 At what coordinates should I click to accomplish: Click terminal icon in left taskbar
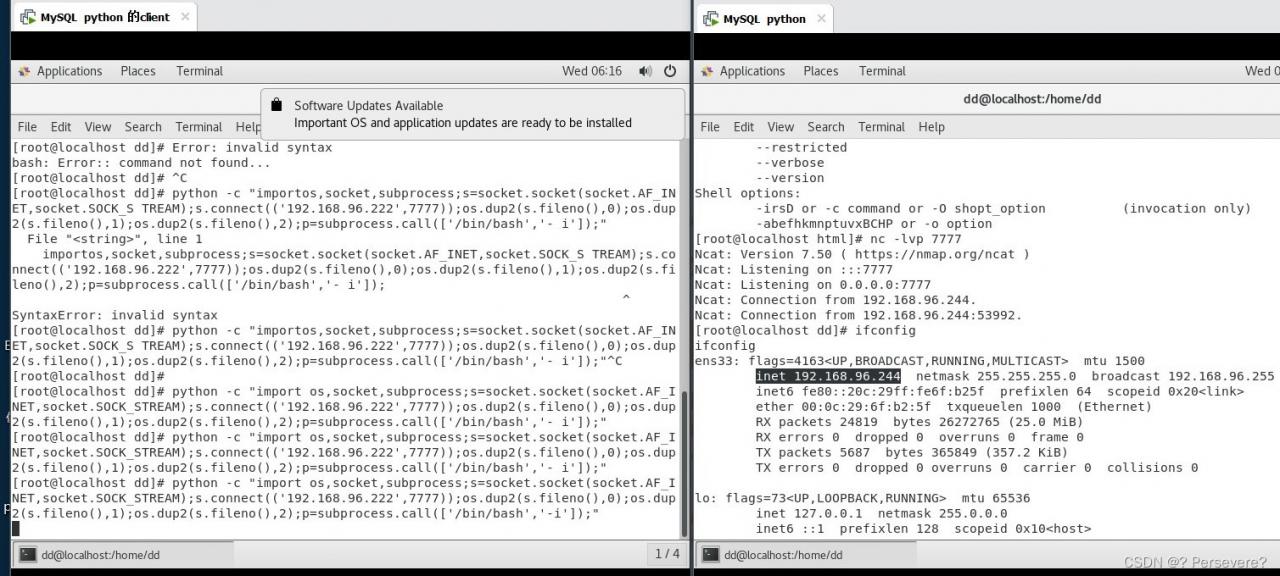pos(28,554)
